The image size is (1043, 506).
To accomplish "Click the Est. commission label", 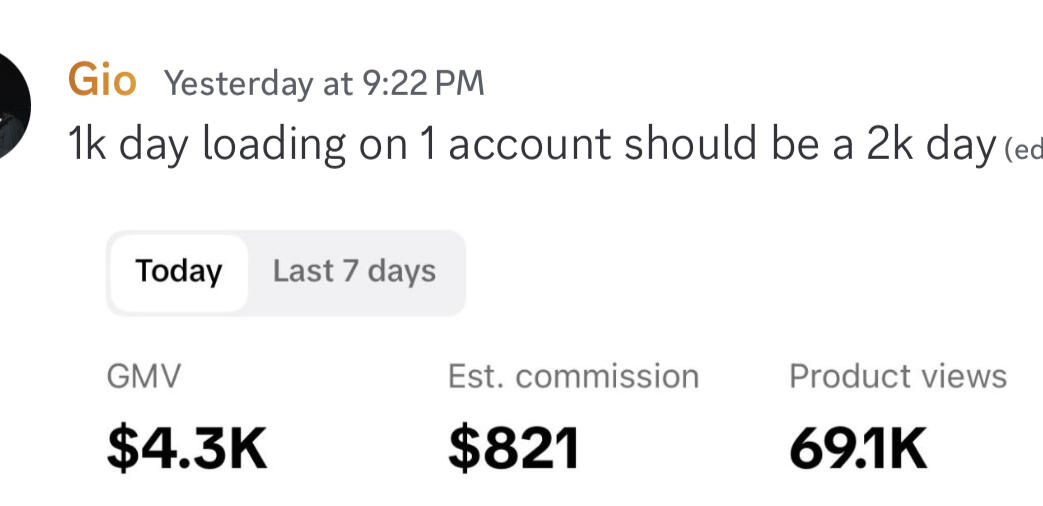I will pyautogui.click(x=573, y=377).
